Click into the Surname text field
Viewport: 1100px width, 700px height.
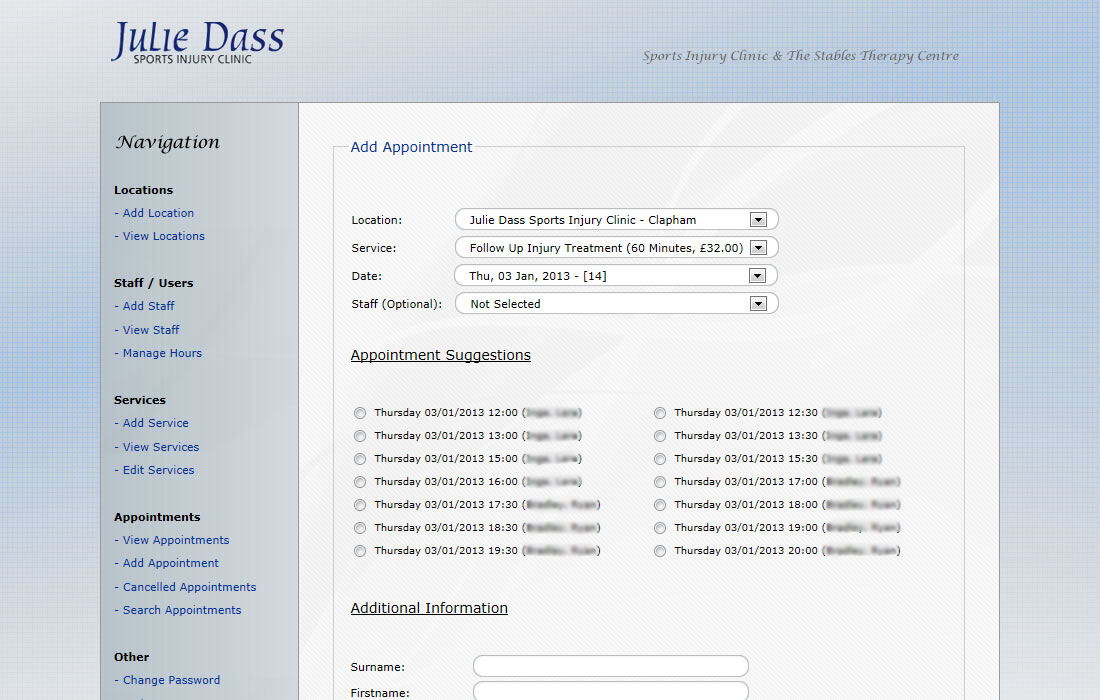click(610, 666)
